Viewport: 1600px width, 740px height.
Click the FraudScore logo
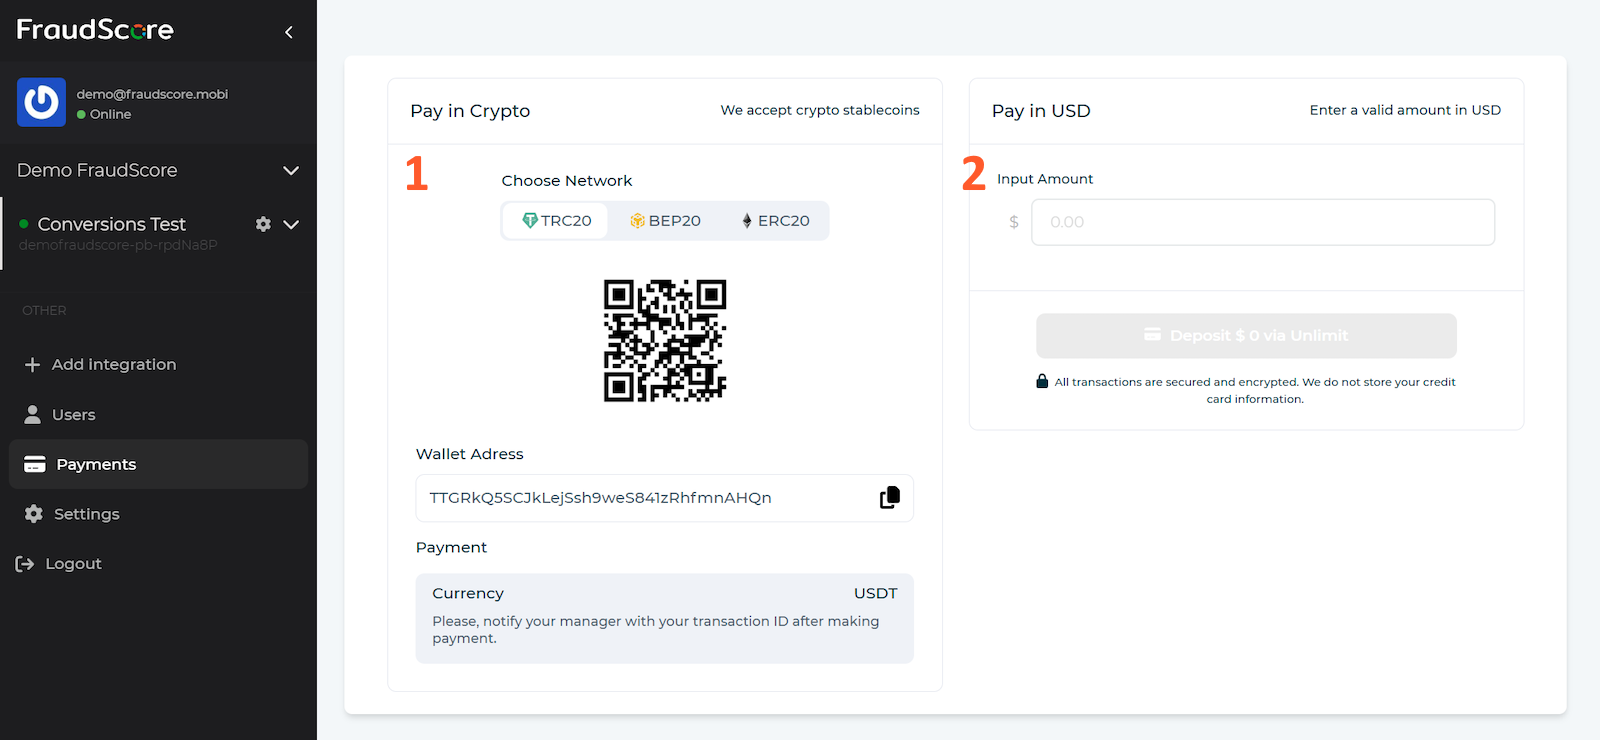coord(95,30)
